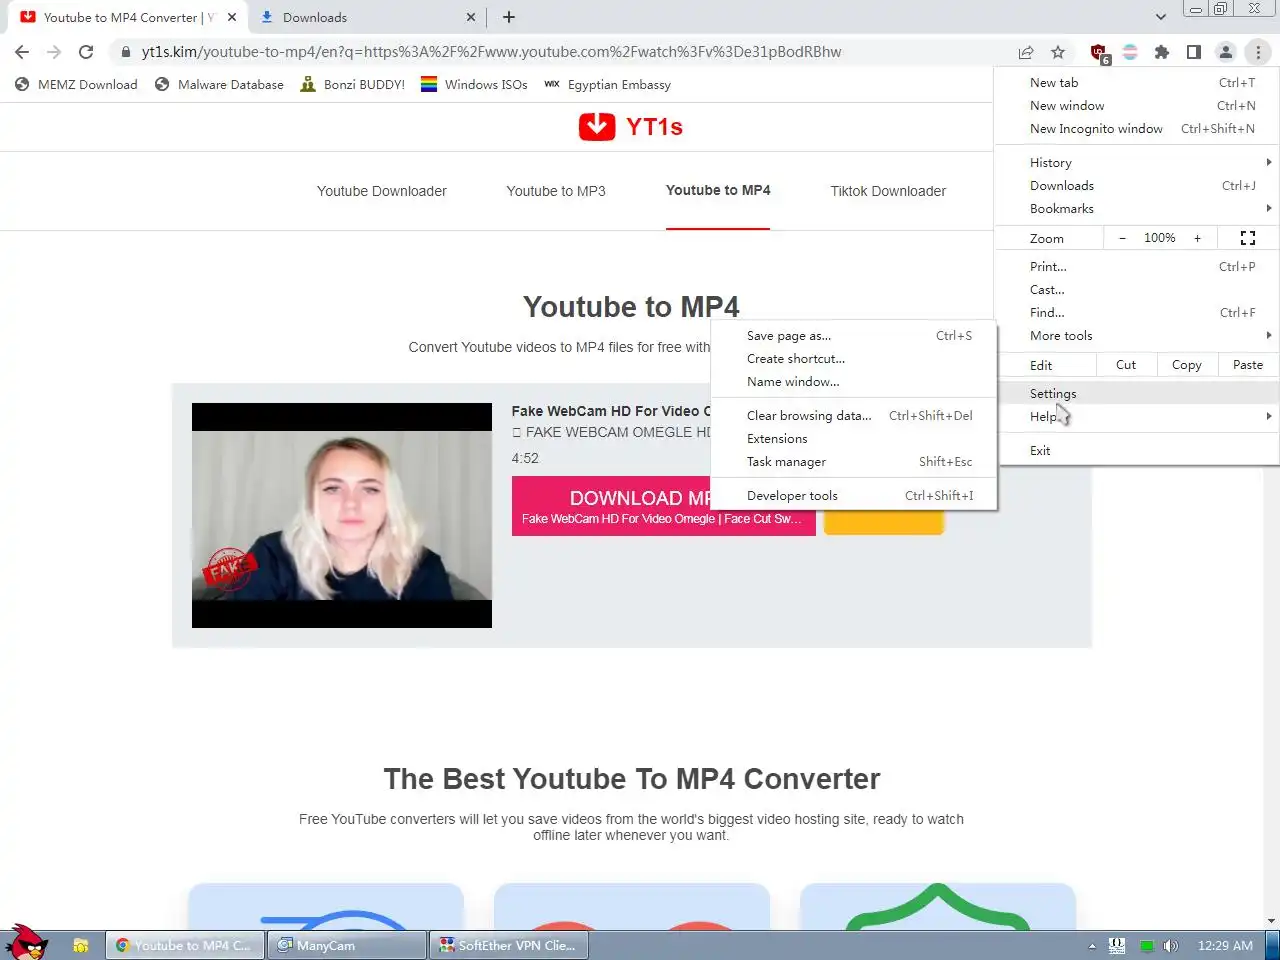Screen dimensions: 1280x960
Task: Click the network tray icon
Action: point(1117,945)
